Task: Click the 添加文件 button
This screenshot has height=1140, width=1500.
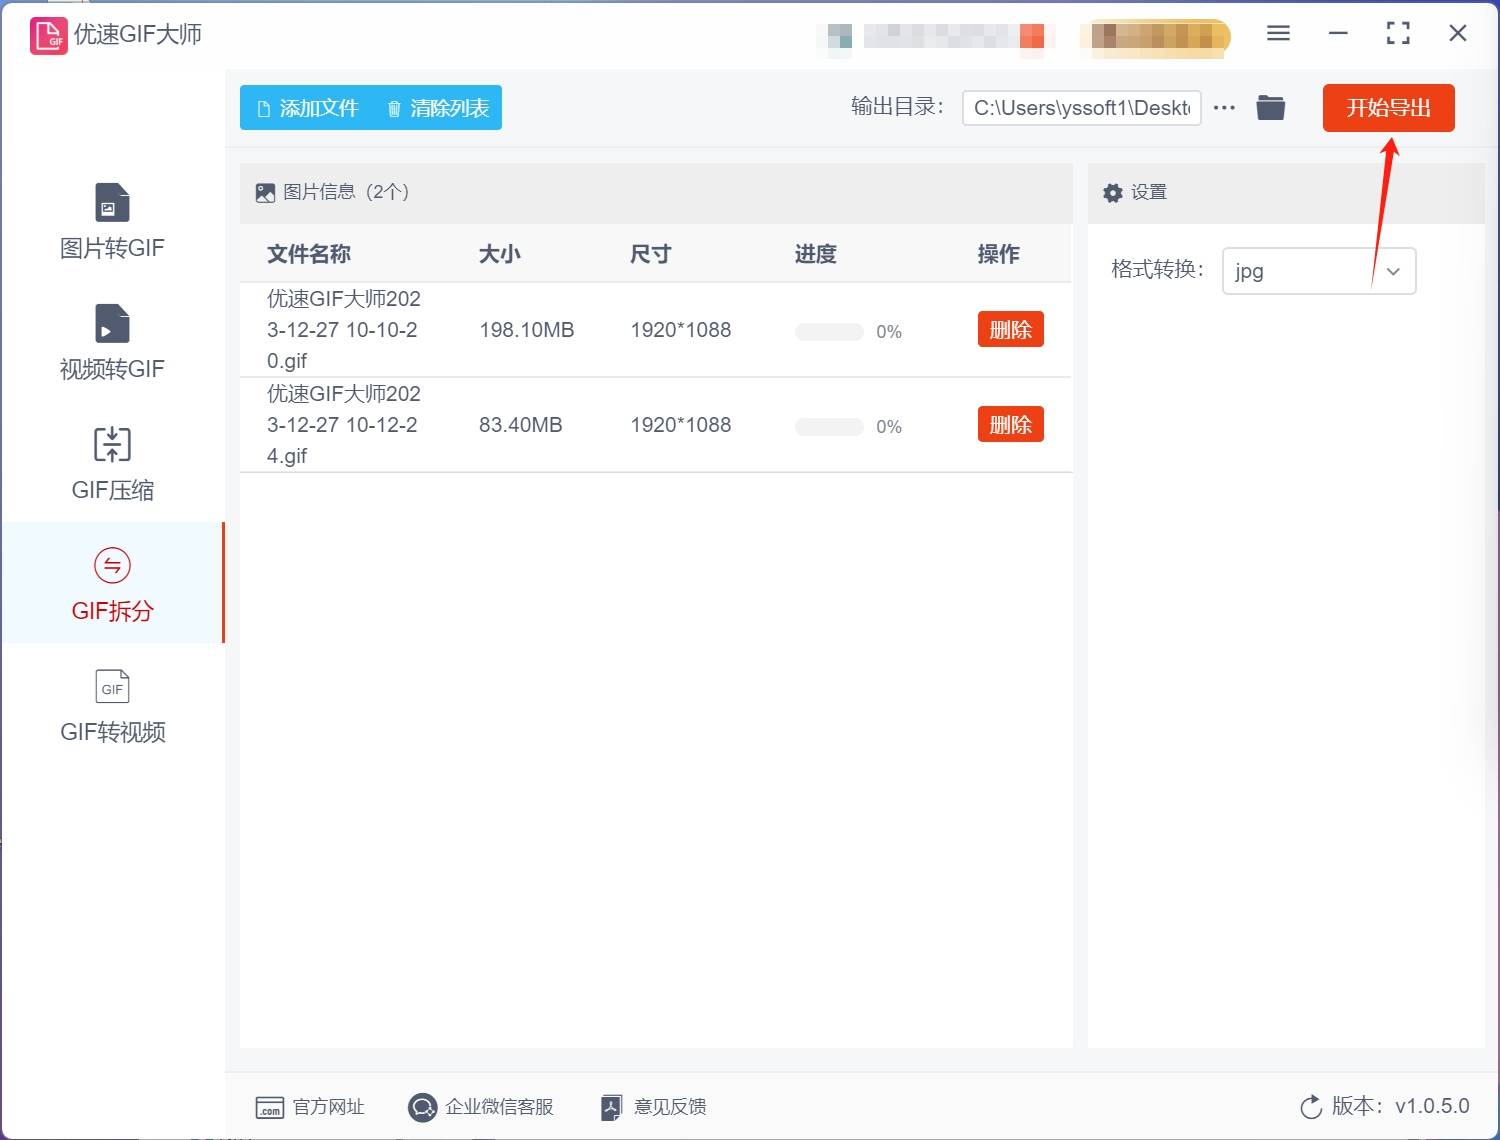Action: pyautogui.click(x=308, y=108)
